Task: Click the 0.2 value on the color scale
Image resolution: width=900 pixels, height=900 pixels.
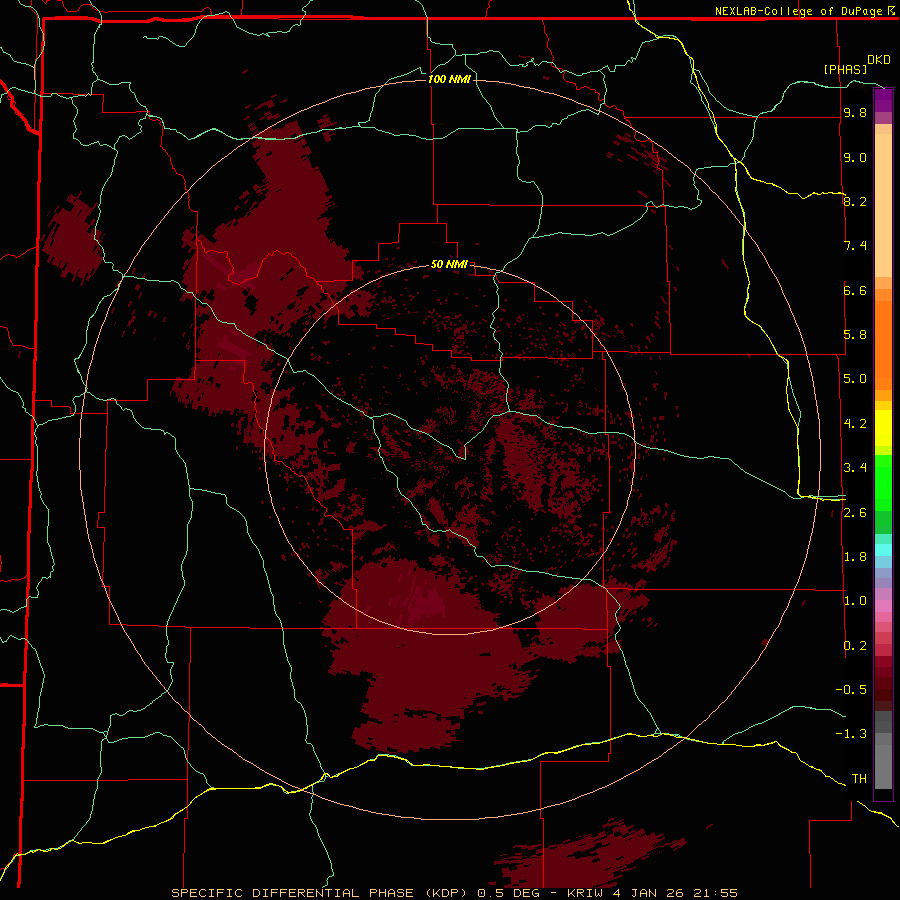Action: [x=855, y=646]
